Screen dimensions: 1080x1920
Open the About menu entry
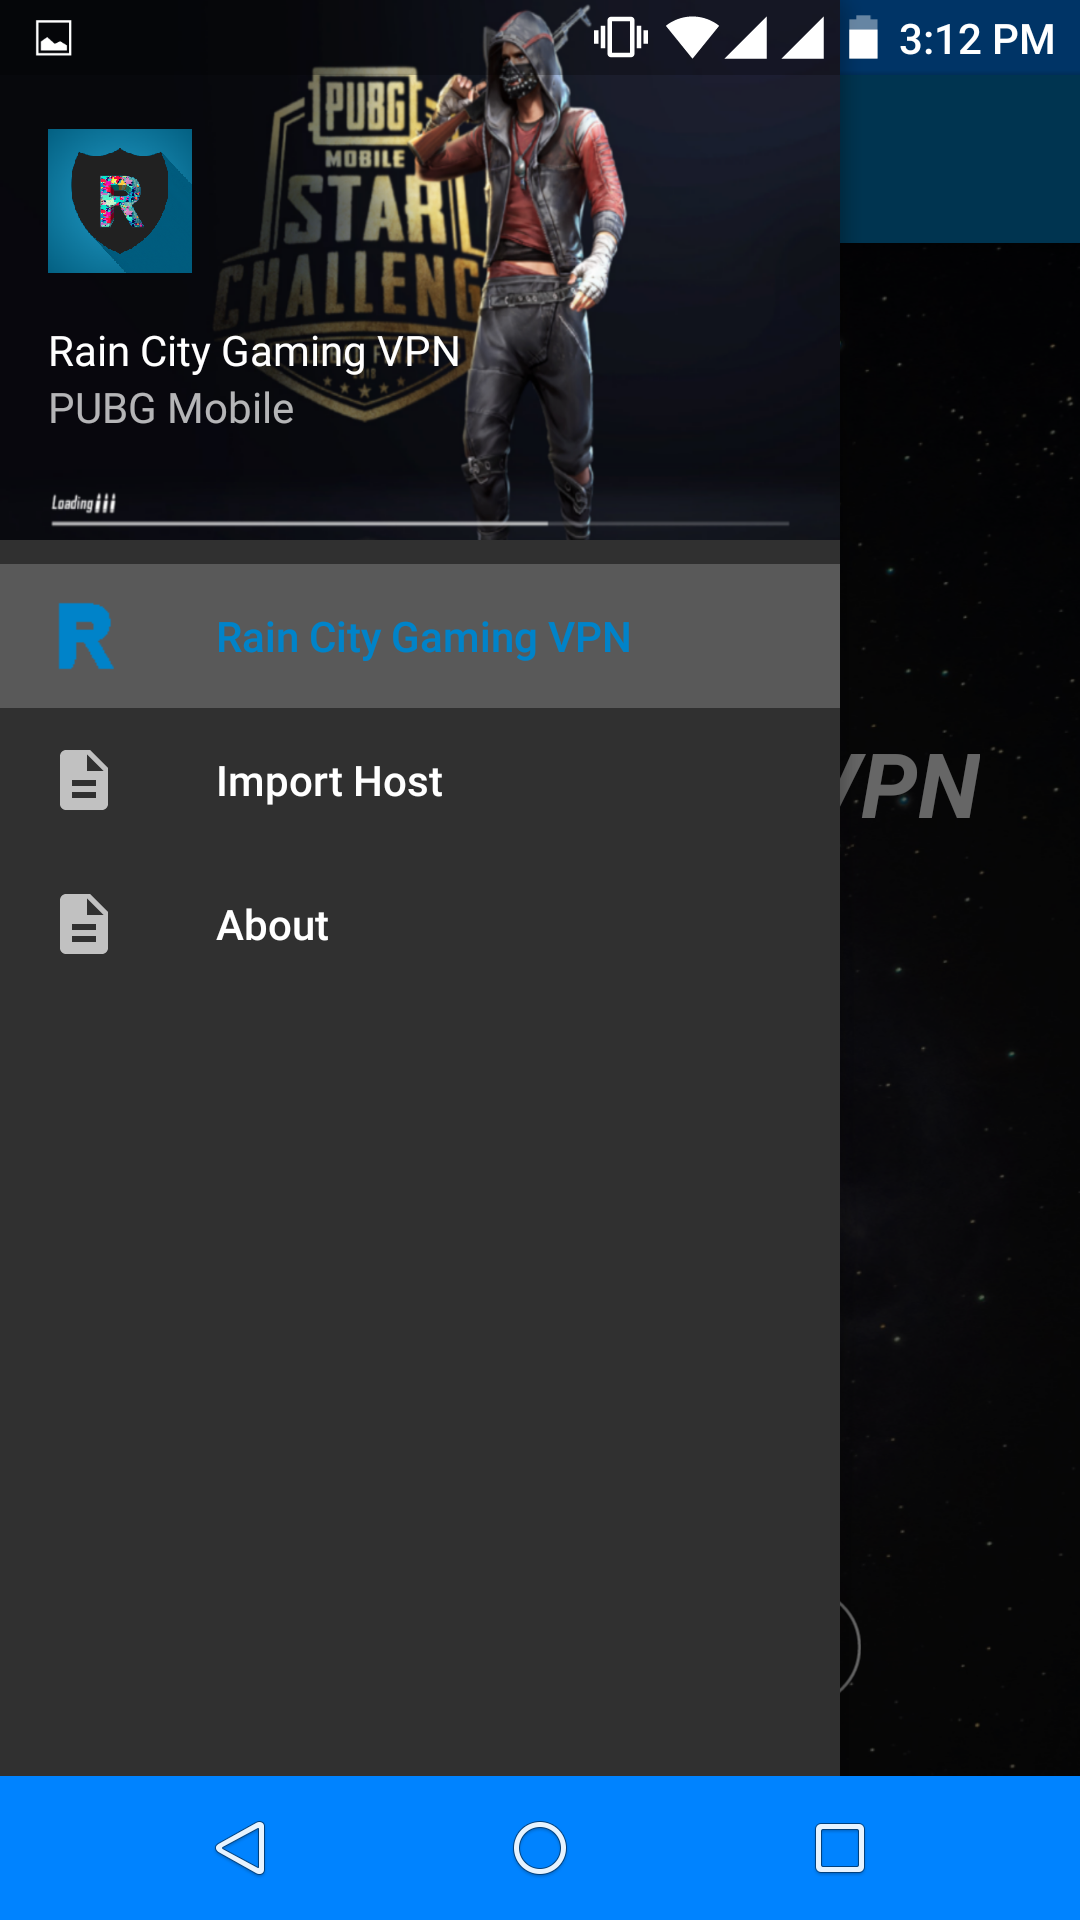coord(272,926)
